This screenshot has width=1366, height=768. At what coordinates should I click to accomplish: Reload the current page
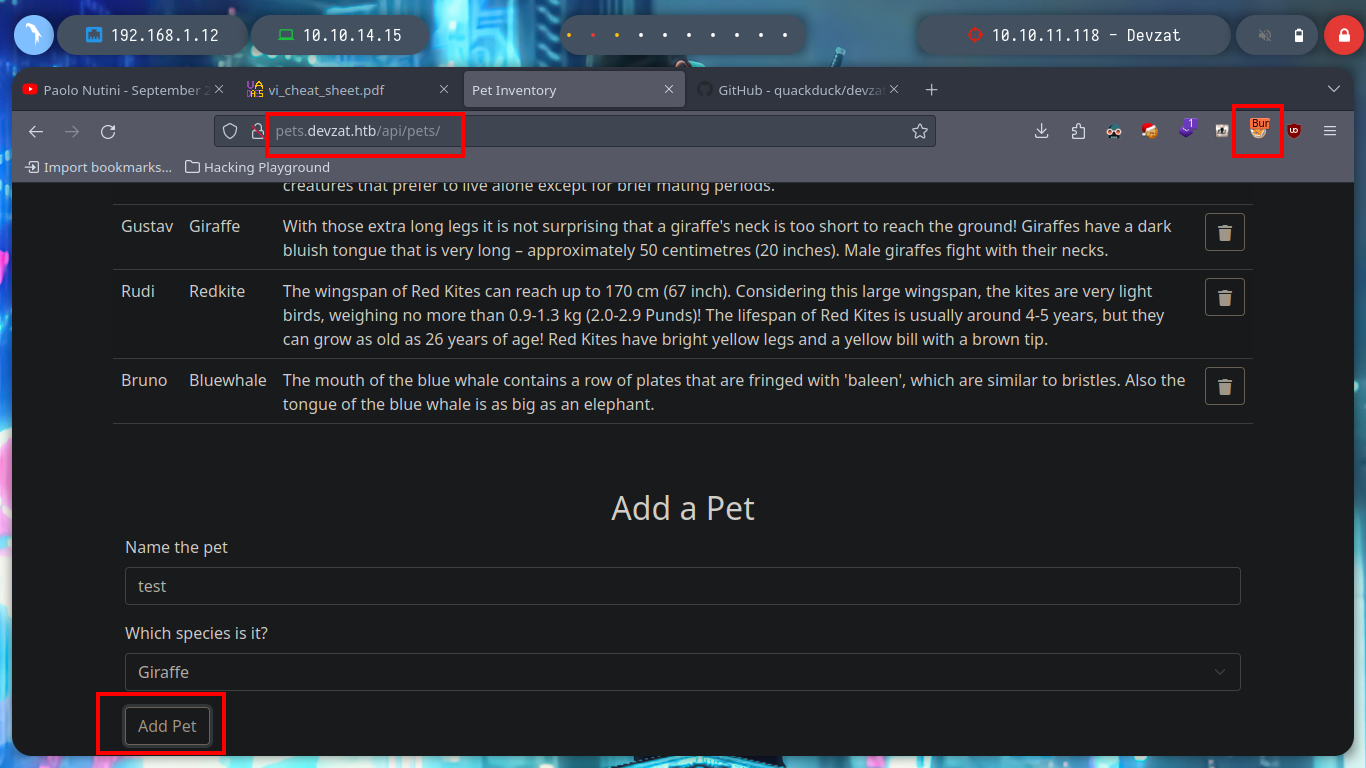pos(108,131)
